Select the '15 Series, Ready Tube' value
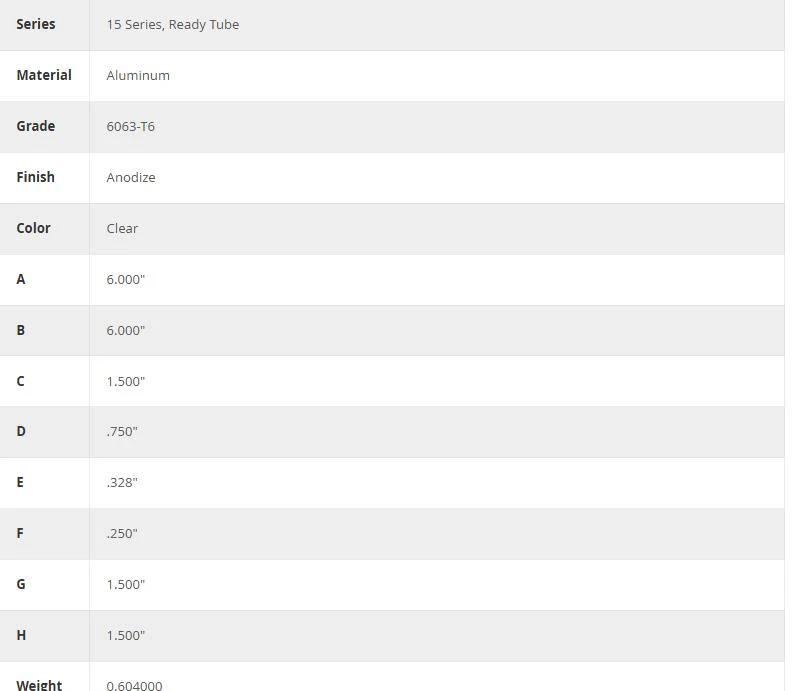 point(173,24)
